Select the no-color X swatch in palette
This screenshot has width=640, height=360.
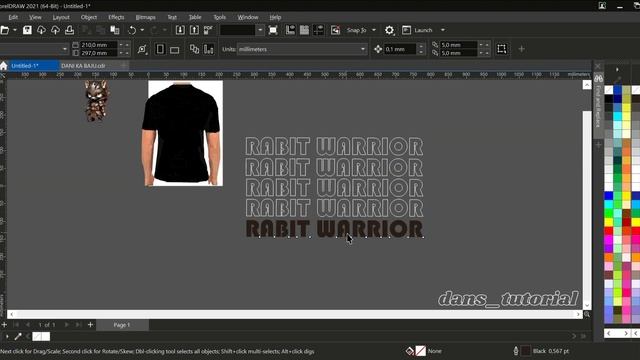(x=609, y=90)
